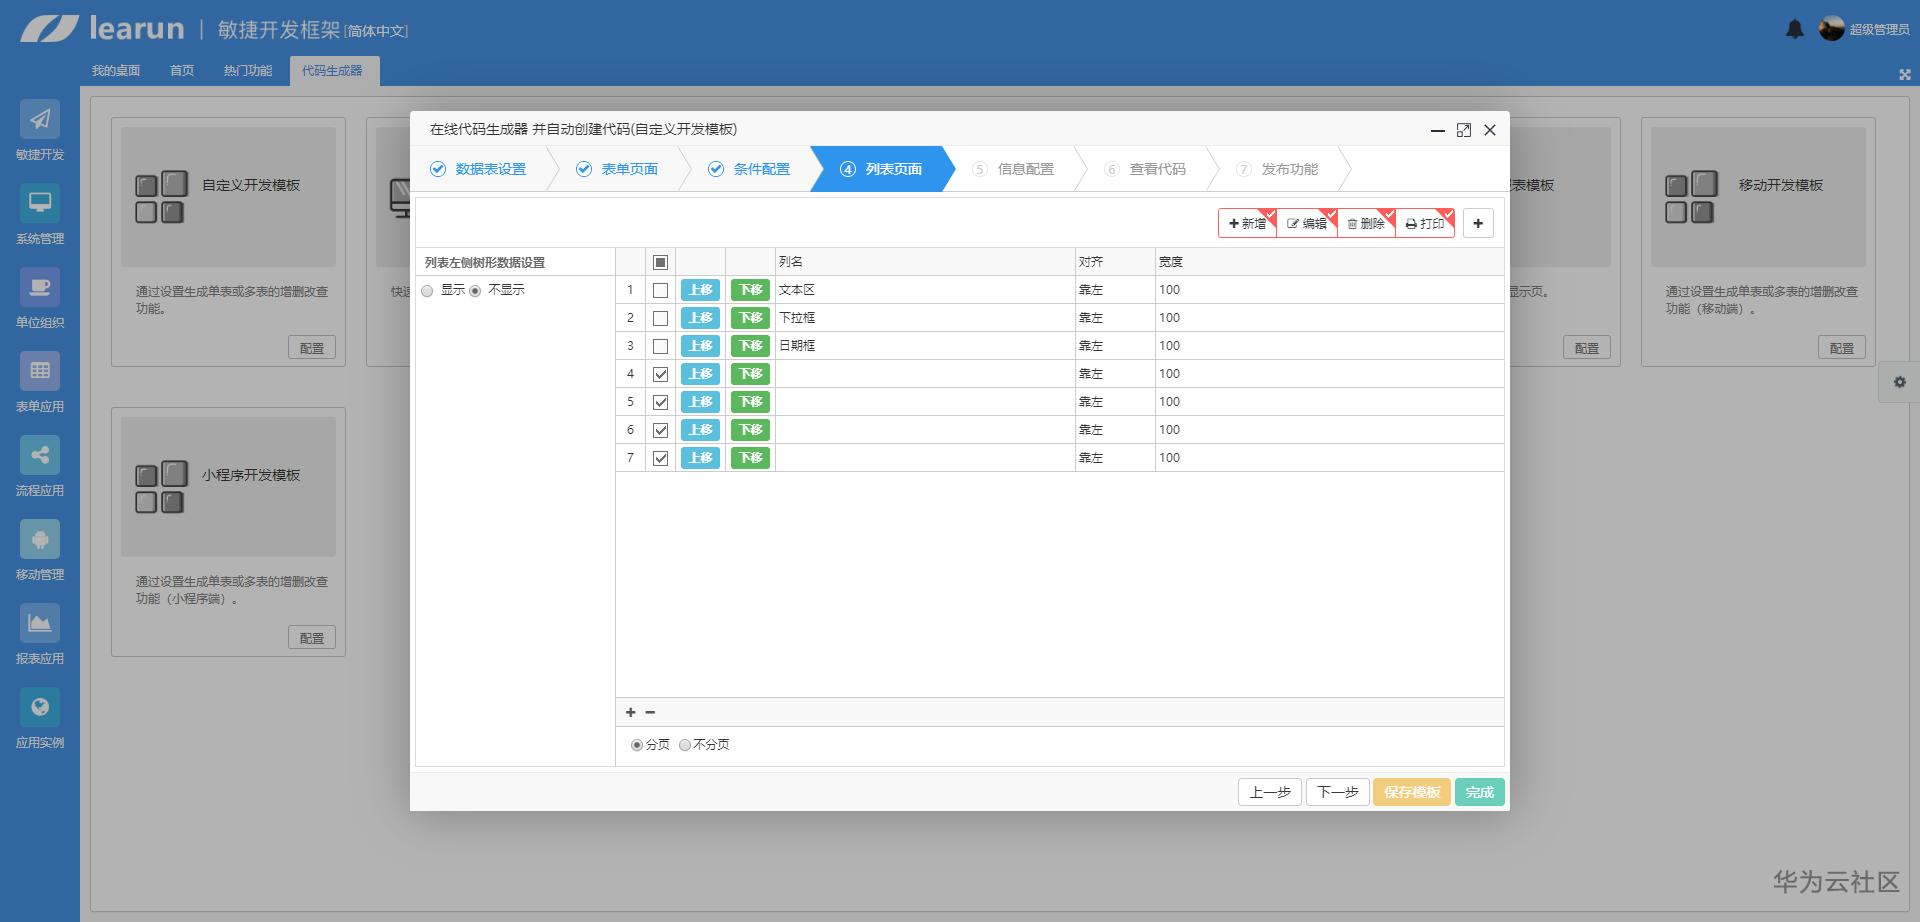Open the 单位组织 sidebar module
This screenshot has height=922, width=1920.
click(40, 299)
